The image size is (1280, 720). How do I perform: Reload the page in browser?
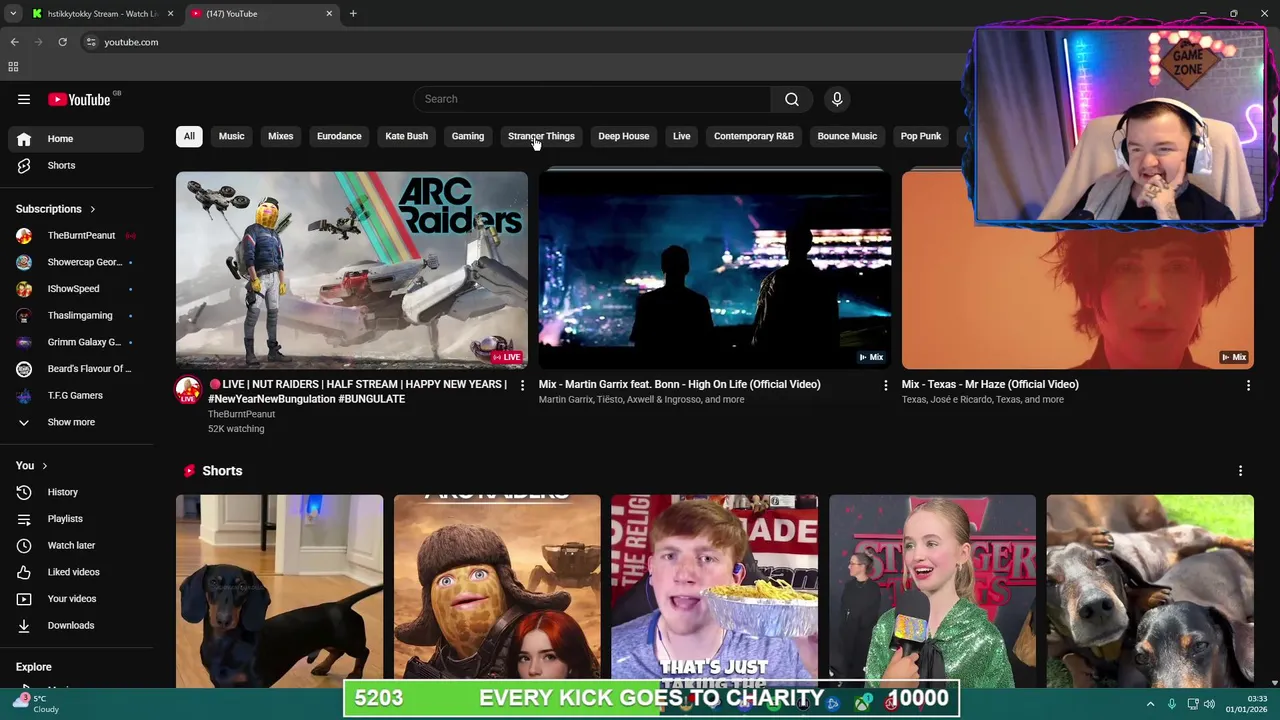click(x=62, y=42)
